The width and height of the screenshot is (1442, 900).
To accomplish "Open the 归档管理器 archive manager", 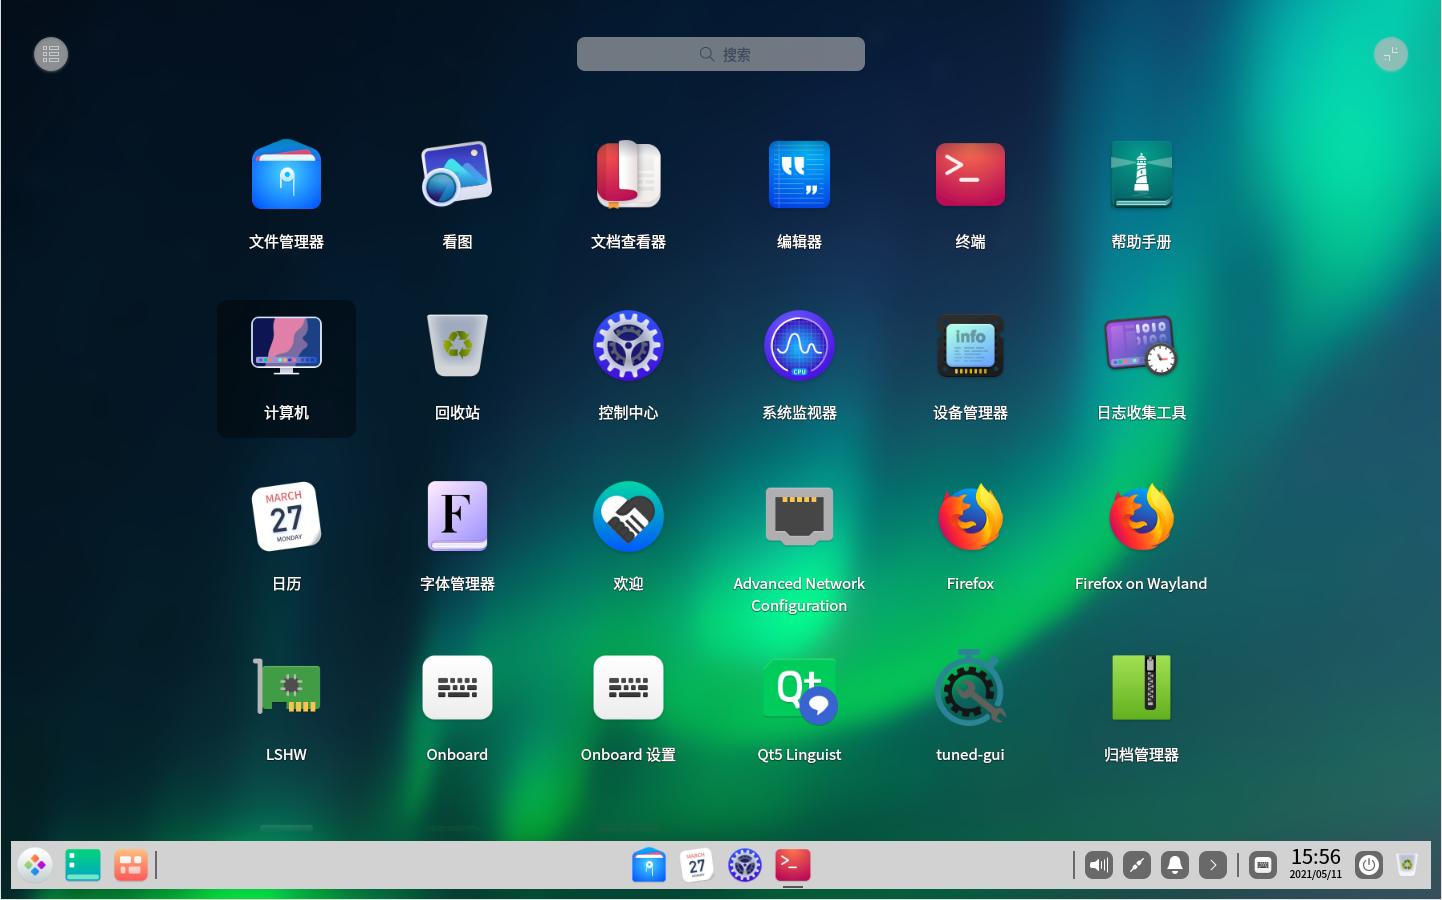I will coord(1141,688).
